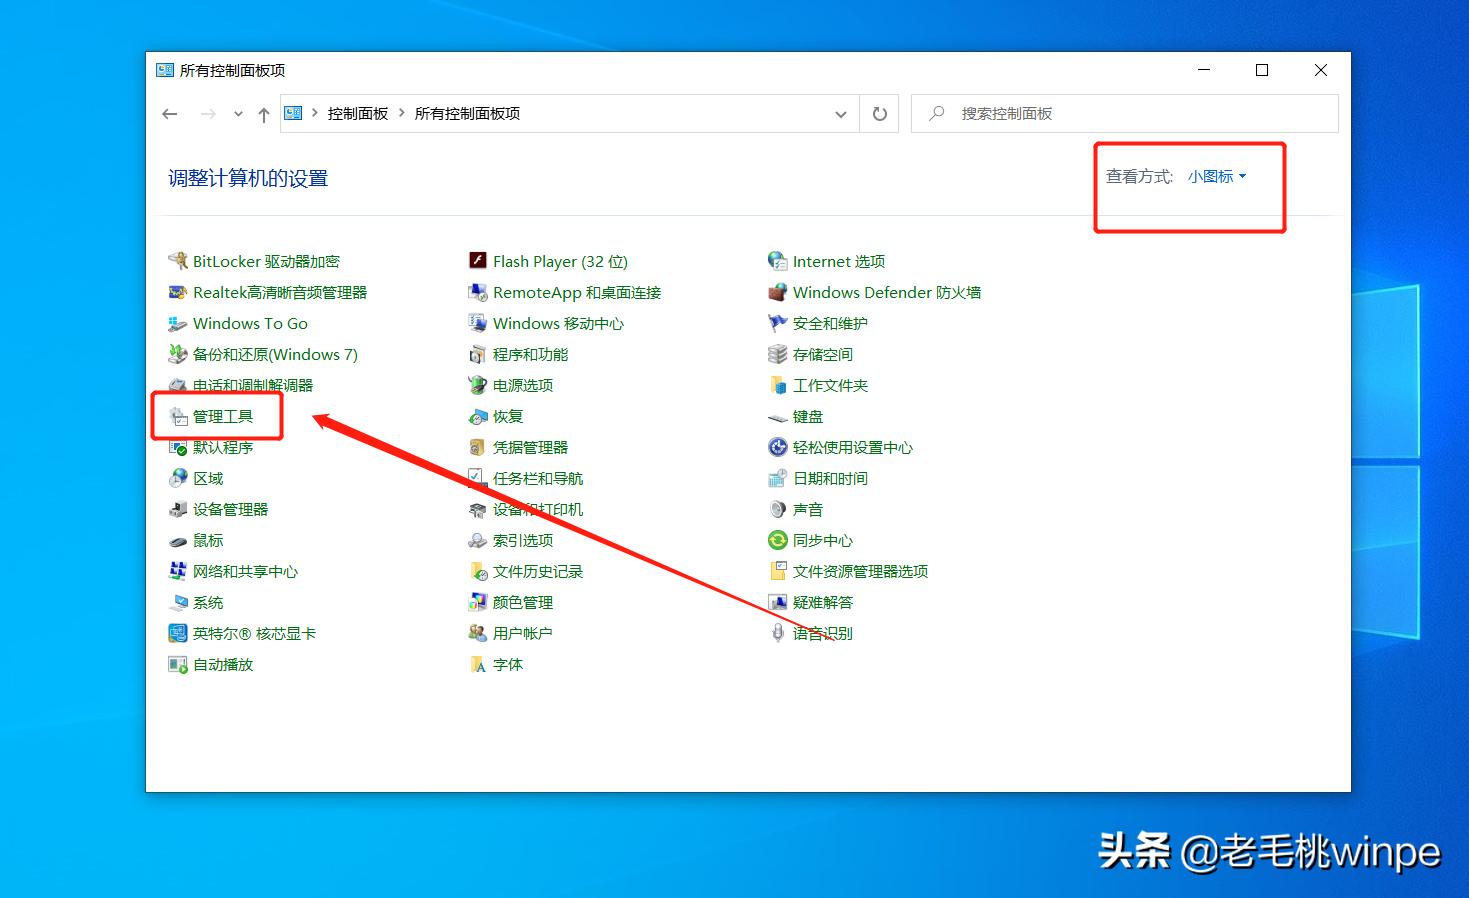Open 疑难解答 (Troubleshooting)
This screenshot has width=1469, height=898.
pyautogui.click(x=823, y=602)
